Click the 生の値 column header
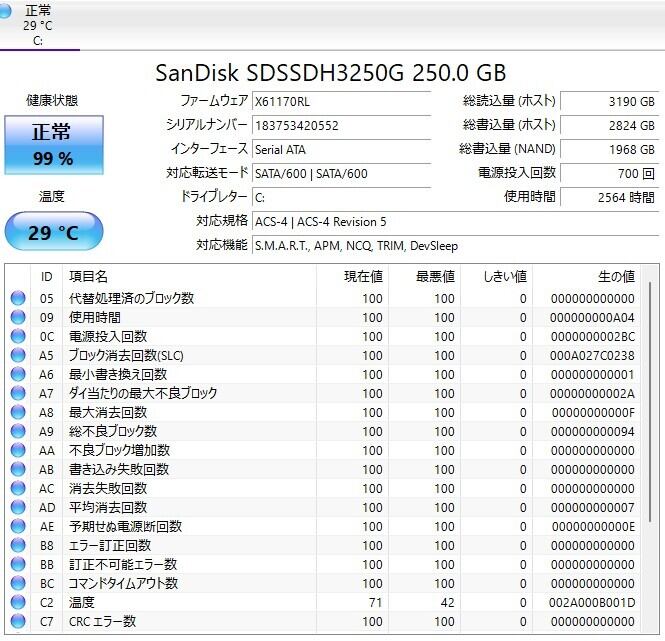The height and width of the screenshot is (641, 665). 615,276
